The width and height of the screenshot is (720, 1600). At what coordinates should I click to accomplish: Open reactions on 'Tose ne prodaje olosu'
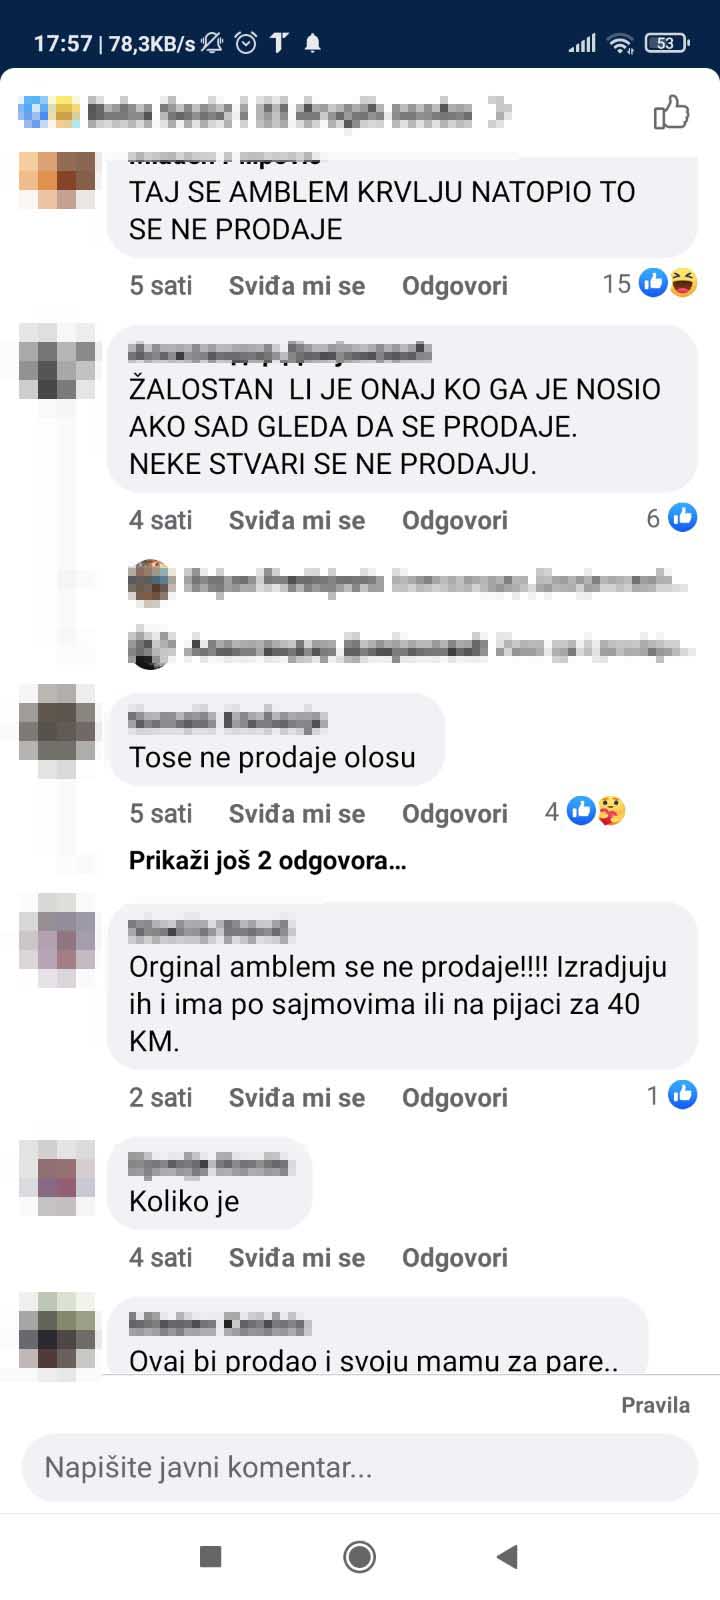tap(585, 811)
